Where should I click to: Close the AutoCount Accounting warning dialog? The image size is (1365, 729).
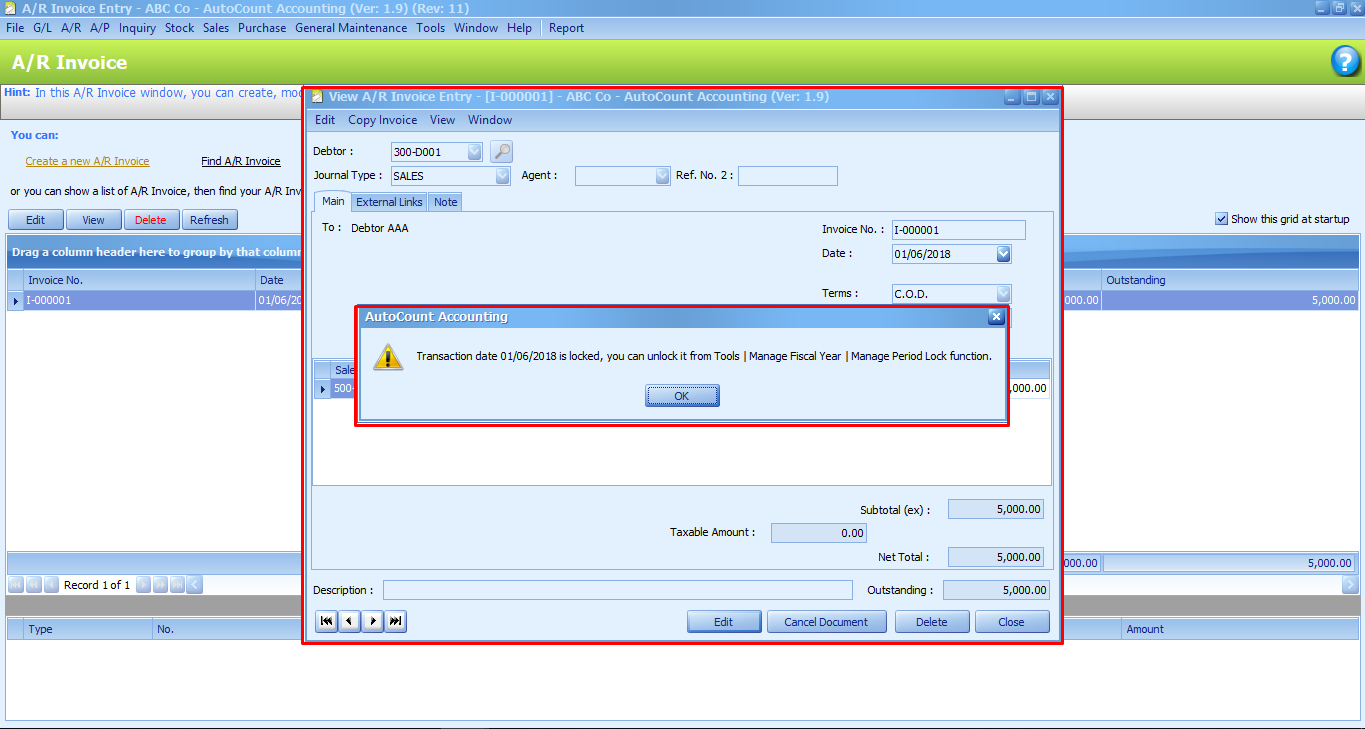[x=995, y=317]
